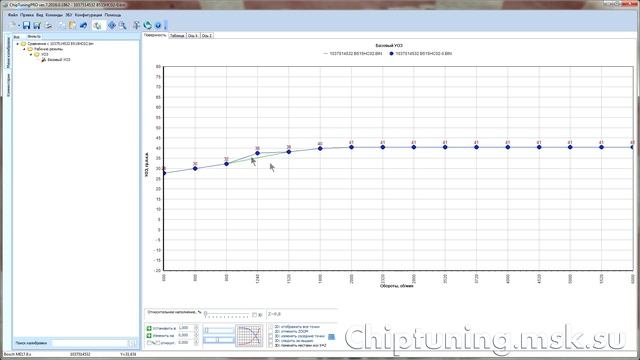The height and width of the screenshot is (360, 640).
Task: Click the calibration icon beside Базовый УОЗ
Action: click(x=43, y=60)
